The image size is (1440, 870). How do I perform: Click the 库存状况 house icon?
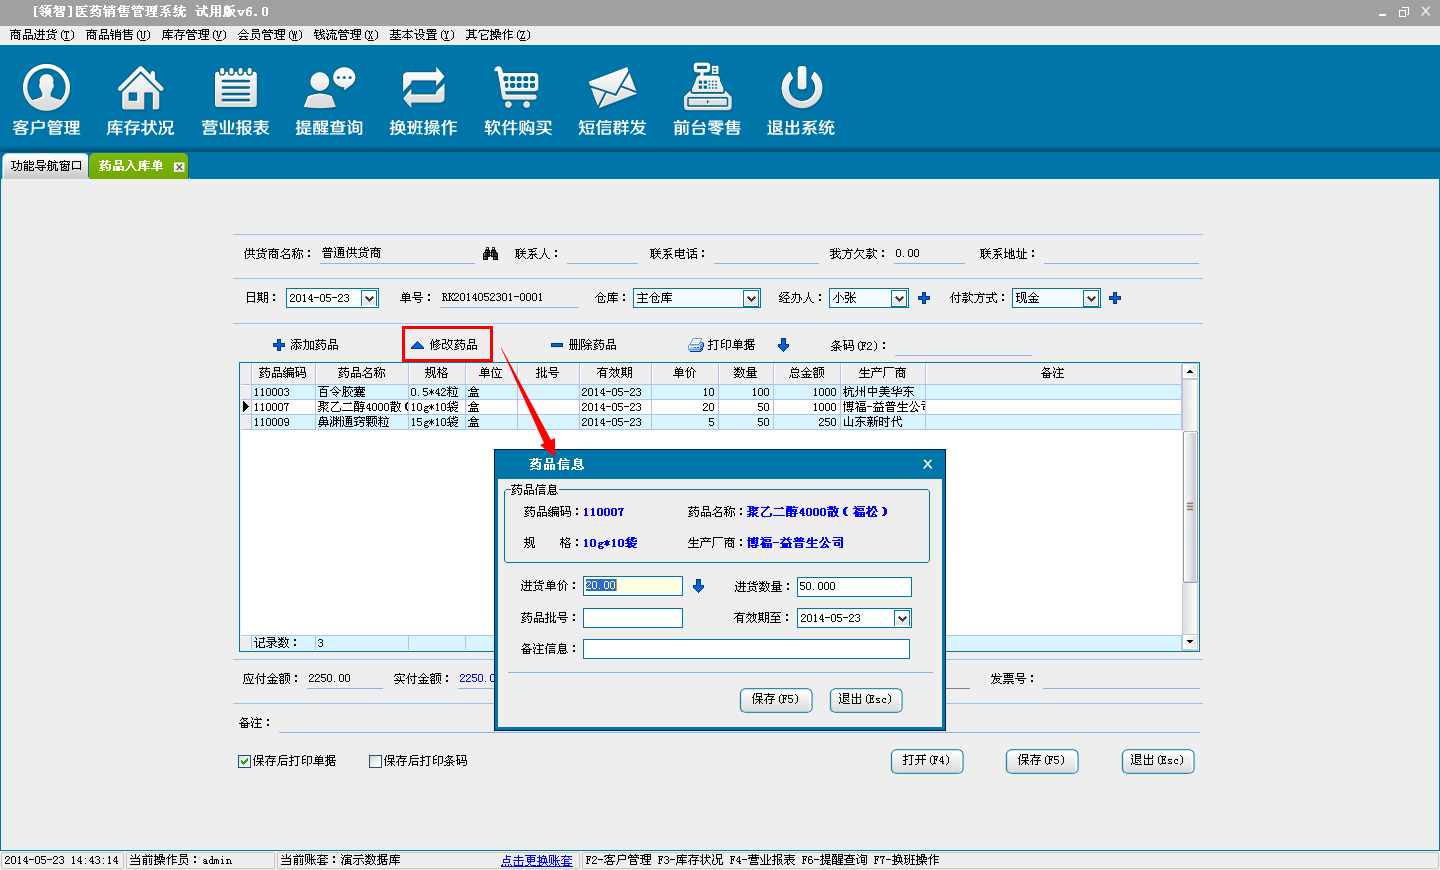[140, 89]
